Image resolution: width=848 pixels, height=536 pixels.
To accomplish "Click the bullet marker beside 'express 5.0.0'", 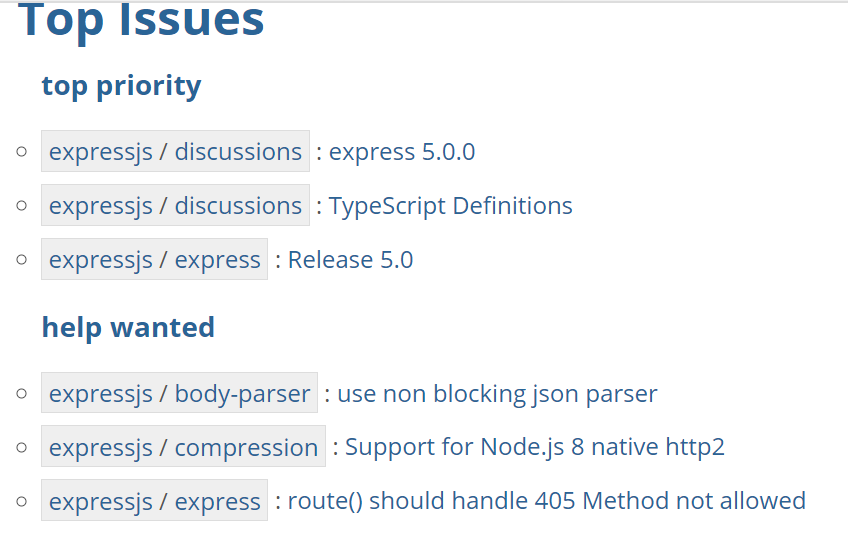I will (22, 151).
